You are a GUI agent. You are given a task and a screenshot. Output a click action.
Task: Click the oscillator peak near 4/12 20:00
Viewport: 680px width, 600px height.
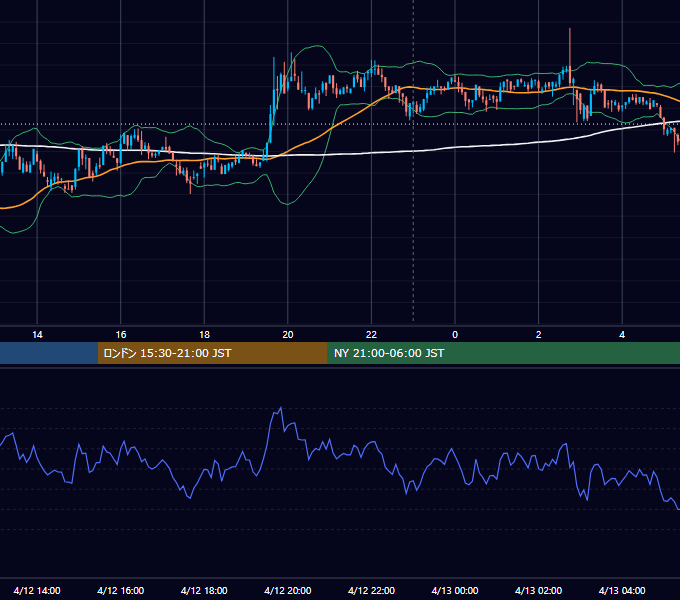281,408
